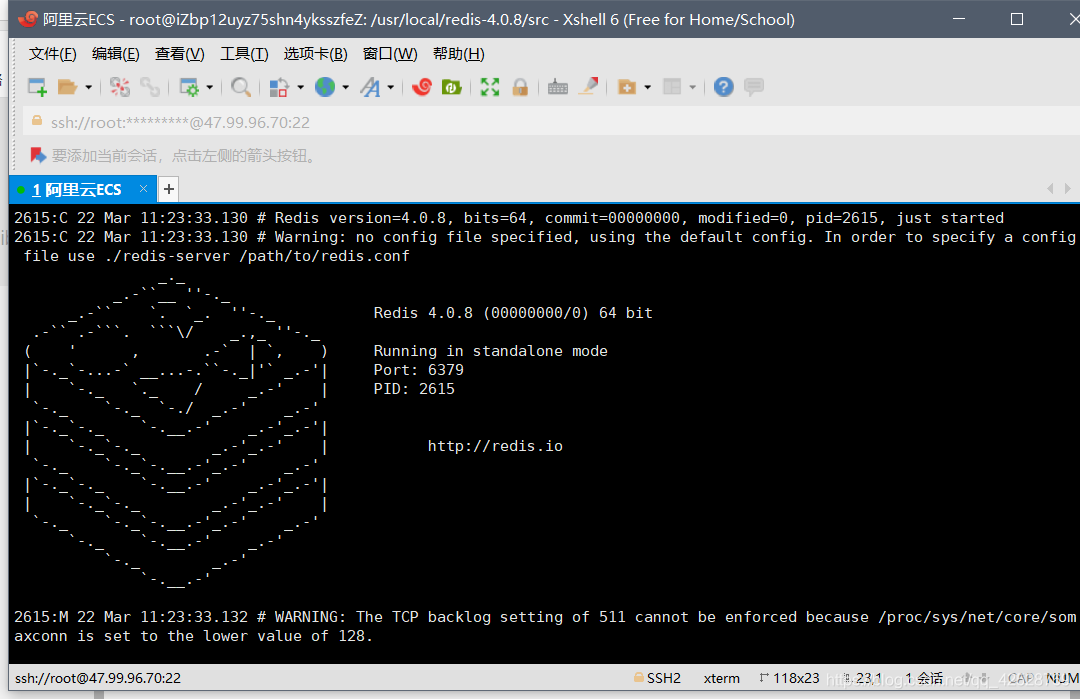
Task: Click 'Running in standalone mode' text
Action: pyautogui.click(x=490, y=351)
